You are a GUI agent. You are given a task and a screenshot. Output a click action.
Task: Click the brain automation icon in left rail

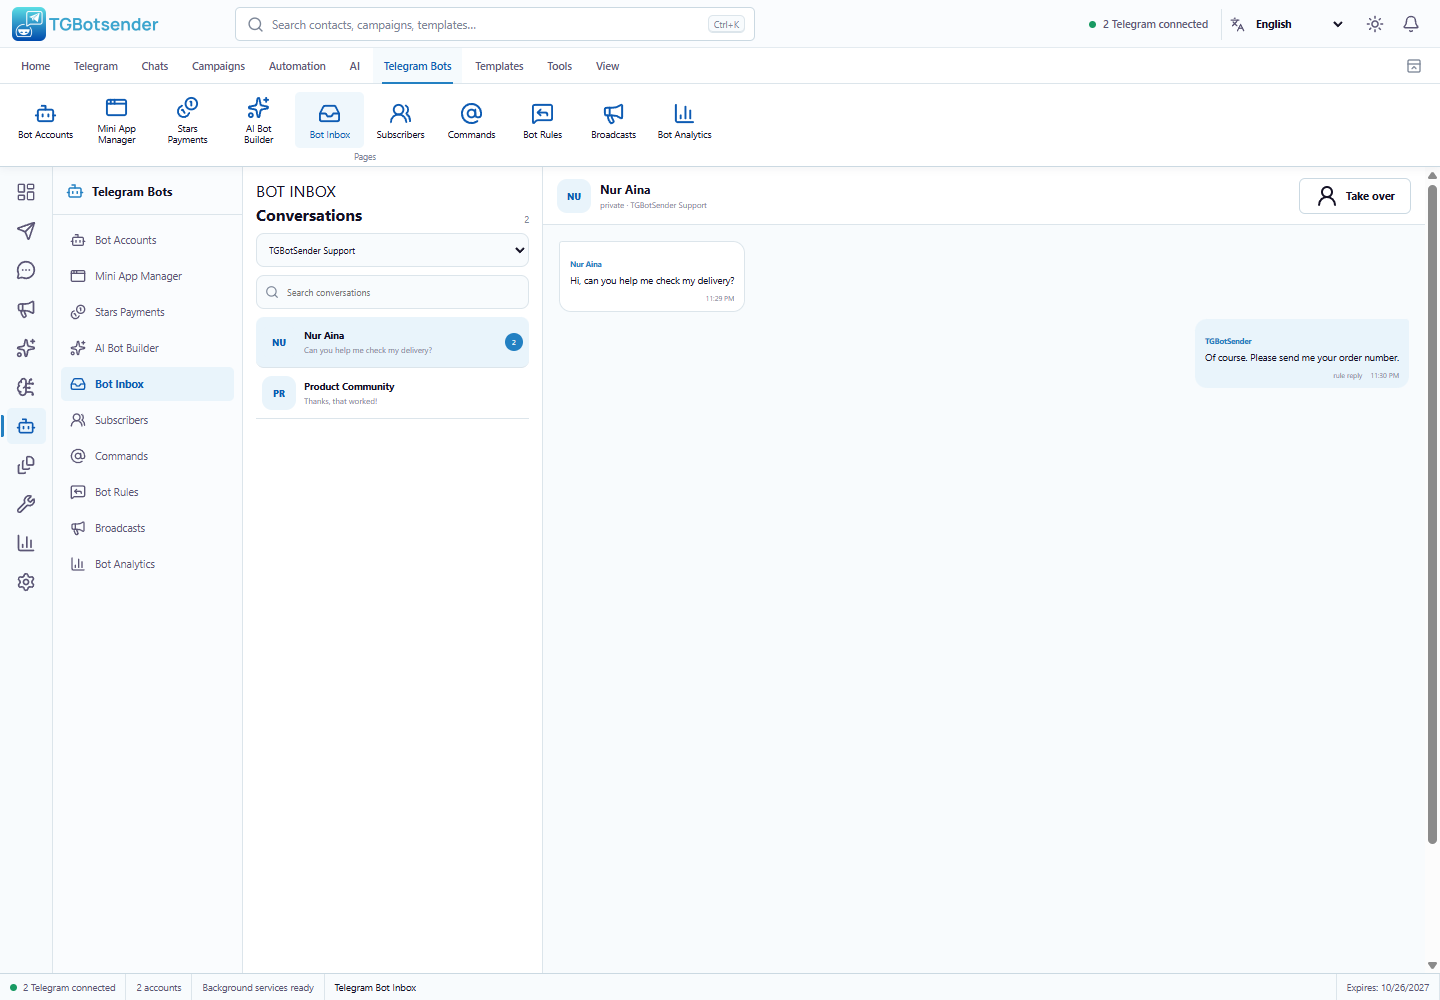[x=26, y=387]
